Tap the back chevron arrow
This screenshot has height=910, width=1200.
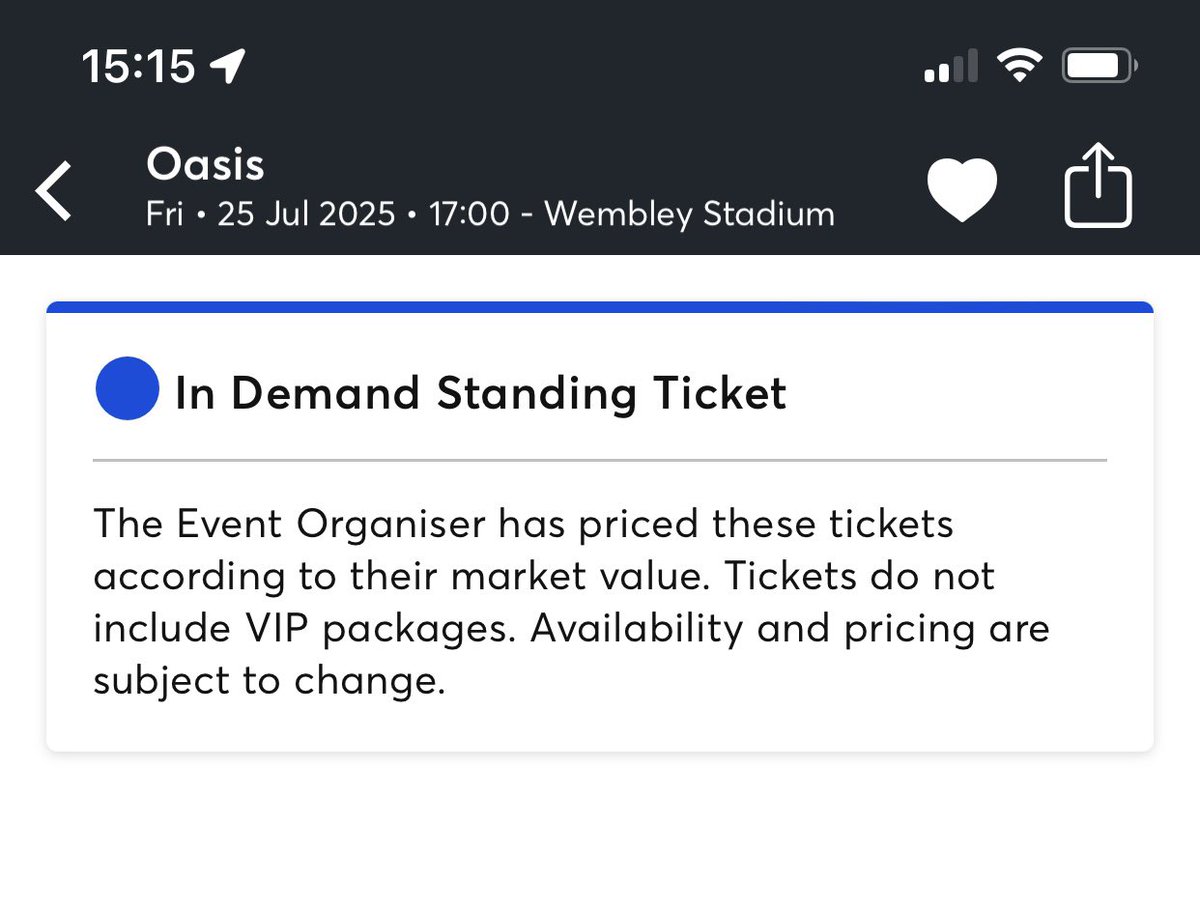(x=54, y=192)
